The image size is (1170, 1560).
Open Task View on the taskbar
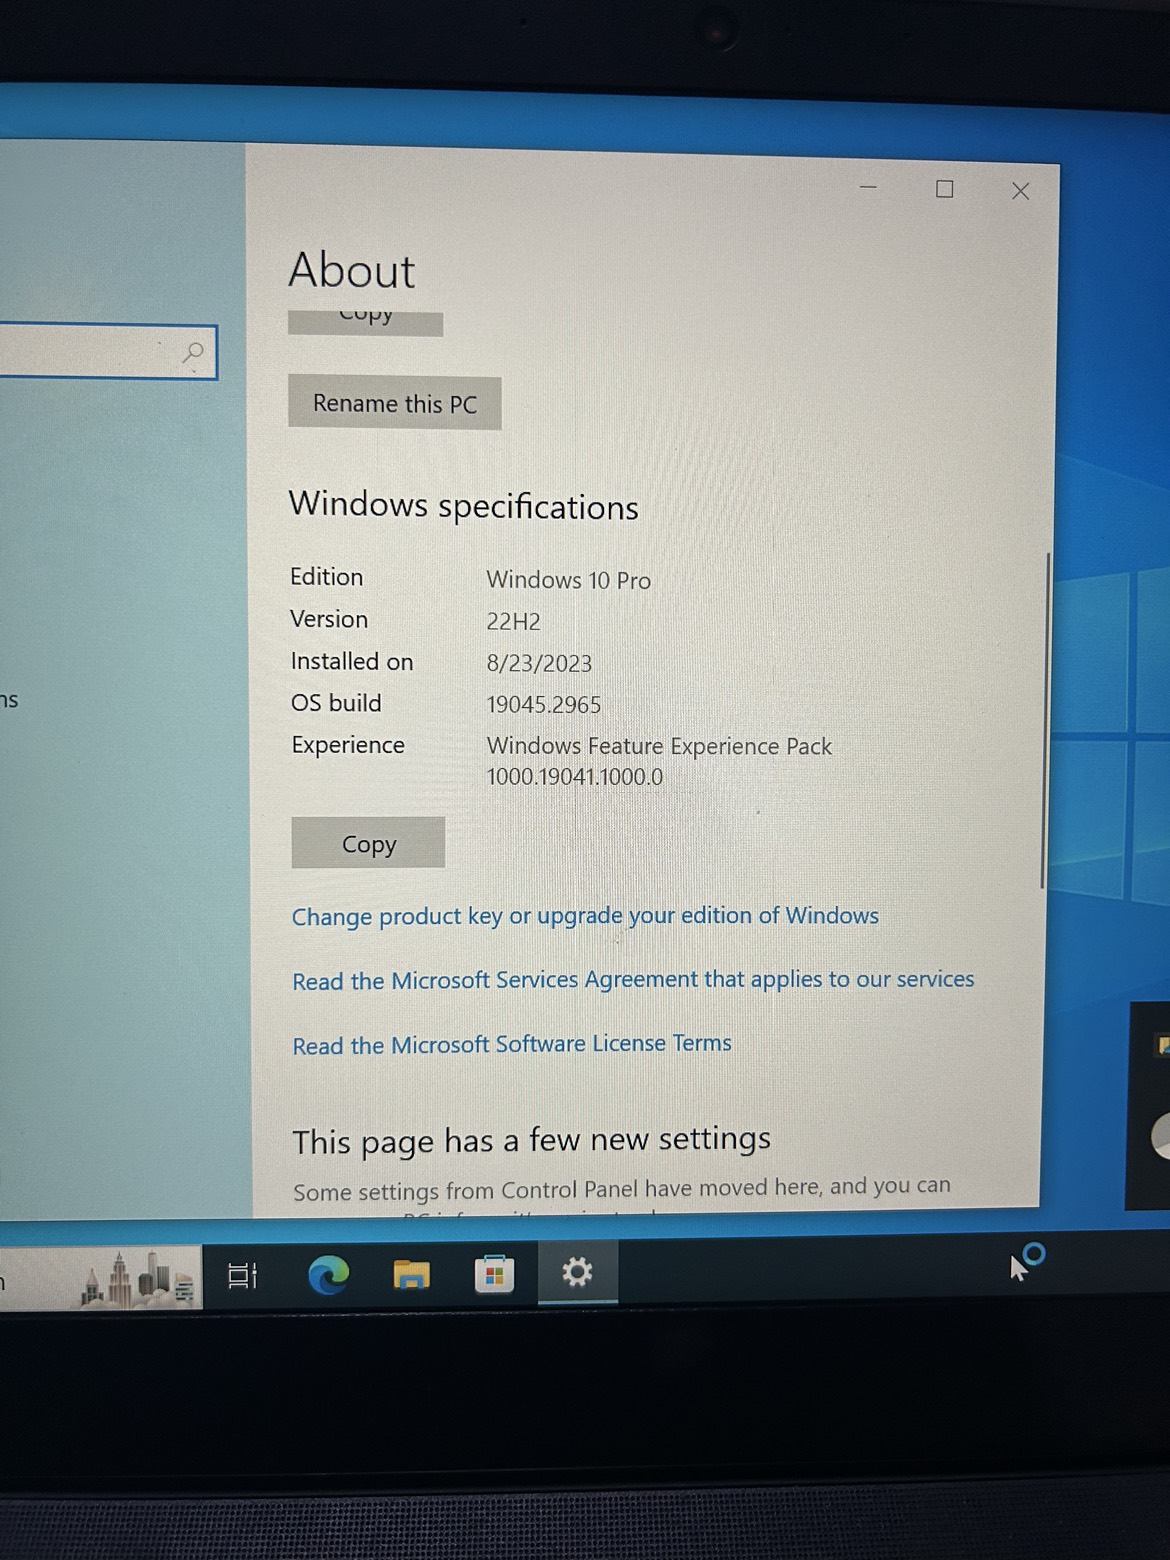coord(242,1275)
